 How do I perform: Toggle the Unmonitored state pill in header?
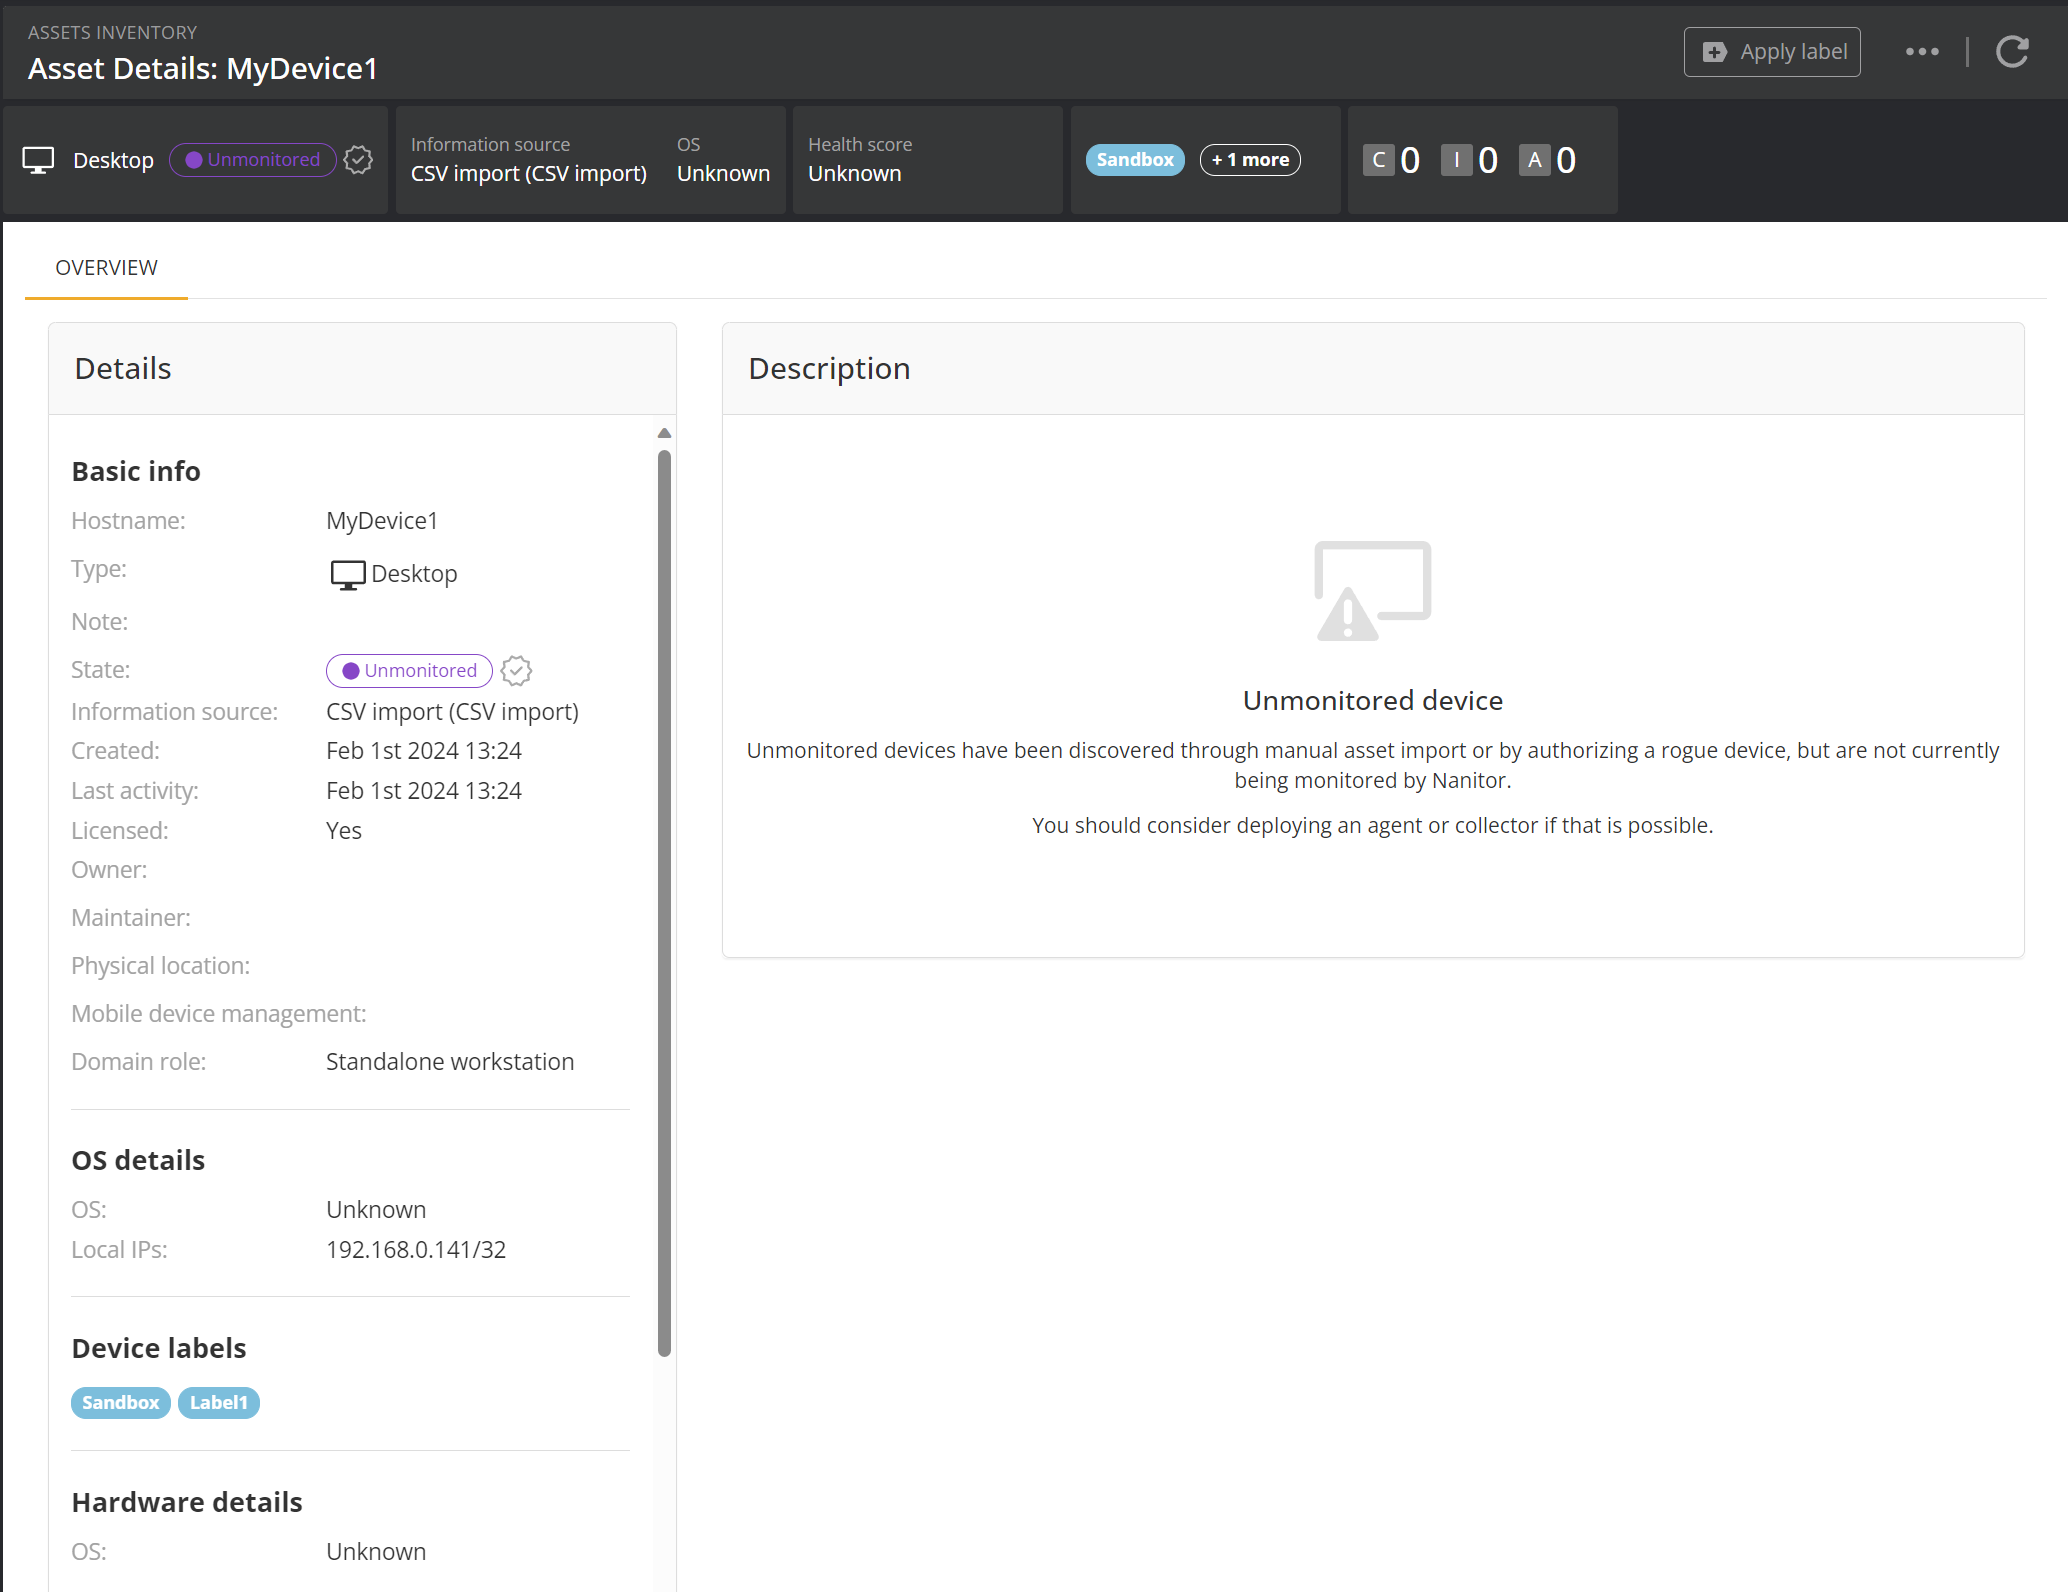pos(253,160)
